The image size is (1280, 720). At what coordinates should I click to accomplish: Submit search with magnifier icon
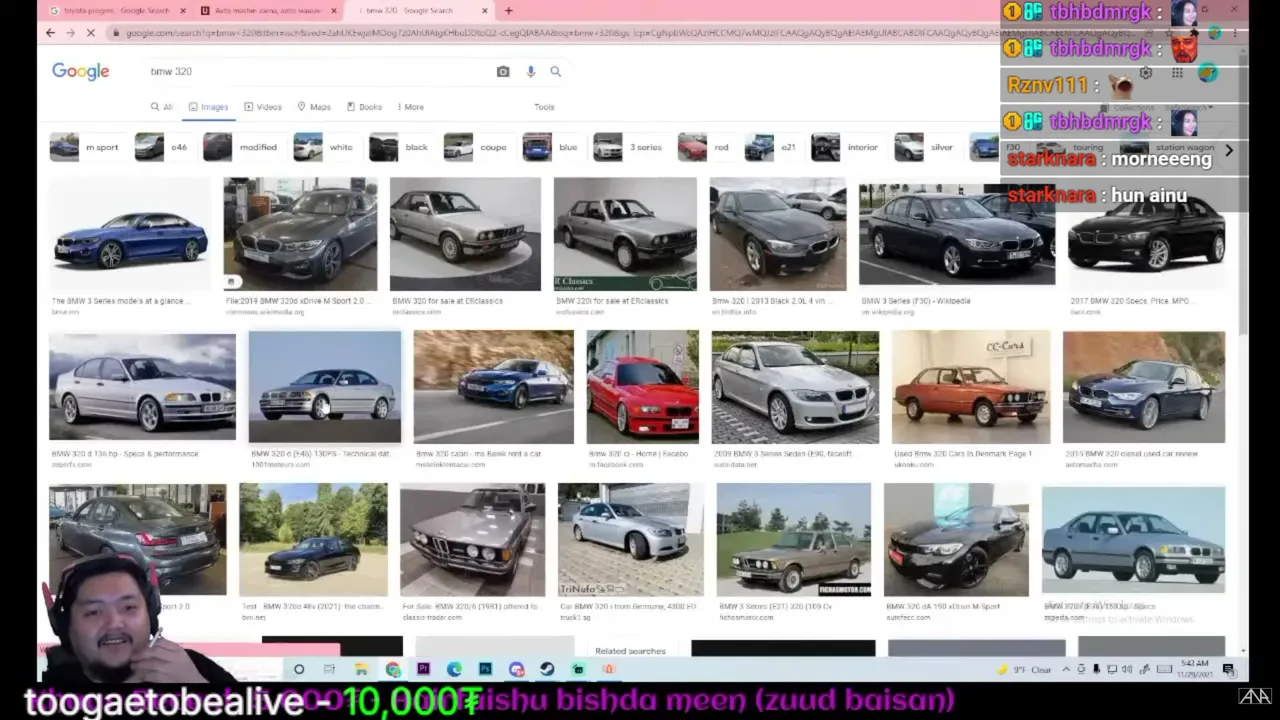tap(556, 72)
